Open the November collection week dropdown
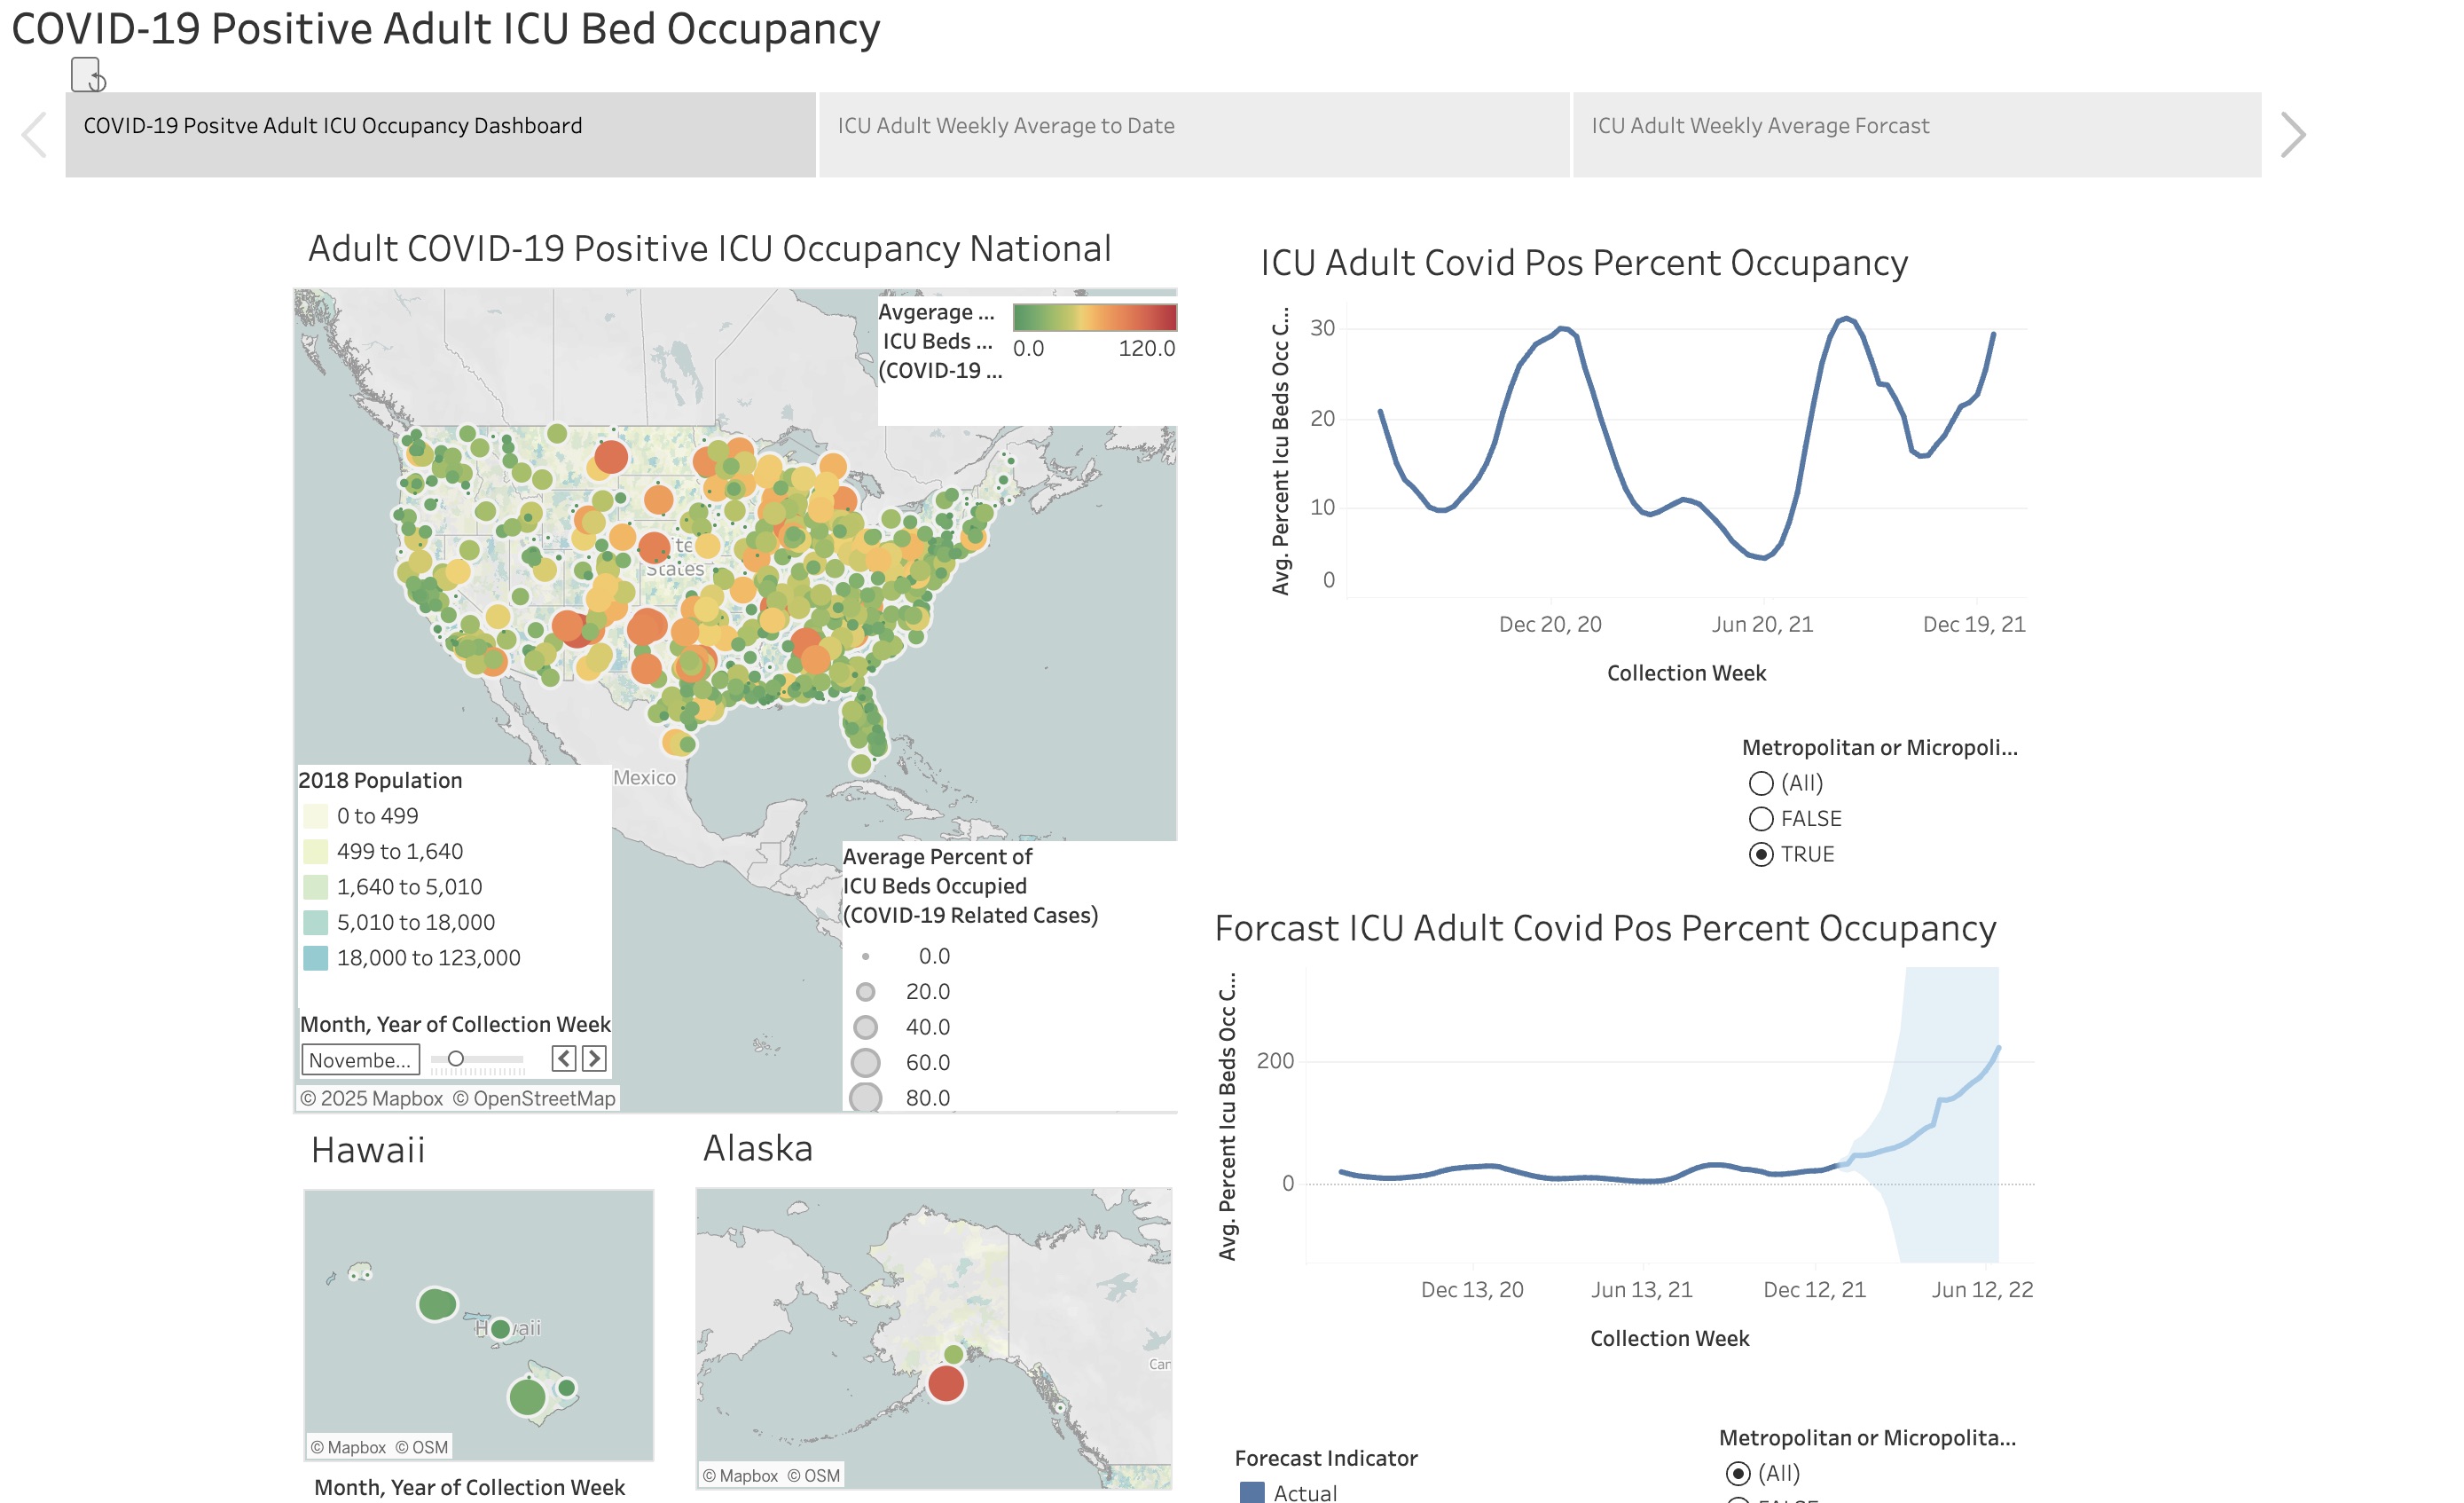The width and height of the screenshot is (2464, 1503). click(x=360, y=1059)
